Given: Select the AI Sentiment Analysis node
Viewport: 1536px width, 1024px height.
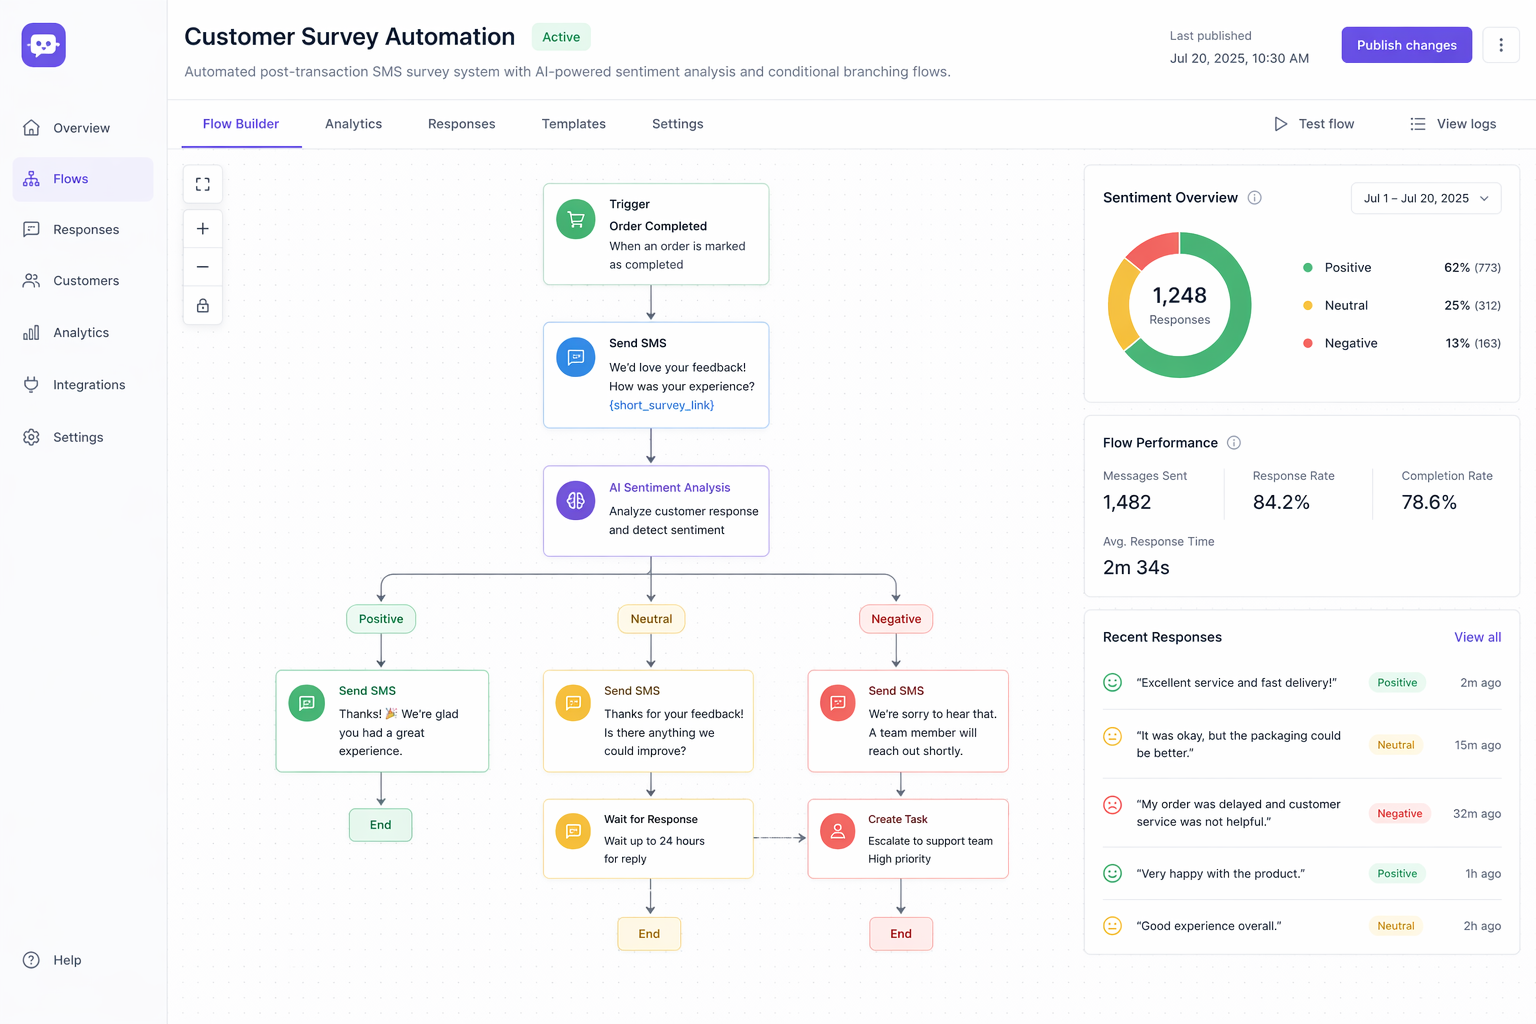Looking at the screenshot, I should [656, 510].
